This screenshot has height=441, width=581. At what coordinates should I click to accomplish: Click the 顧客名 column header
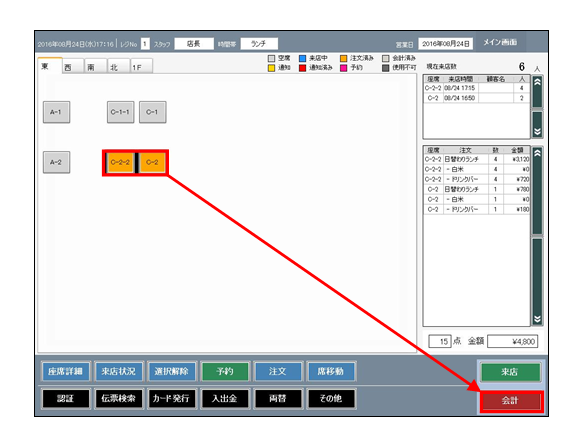click(x=496, y=79)
